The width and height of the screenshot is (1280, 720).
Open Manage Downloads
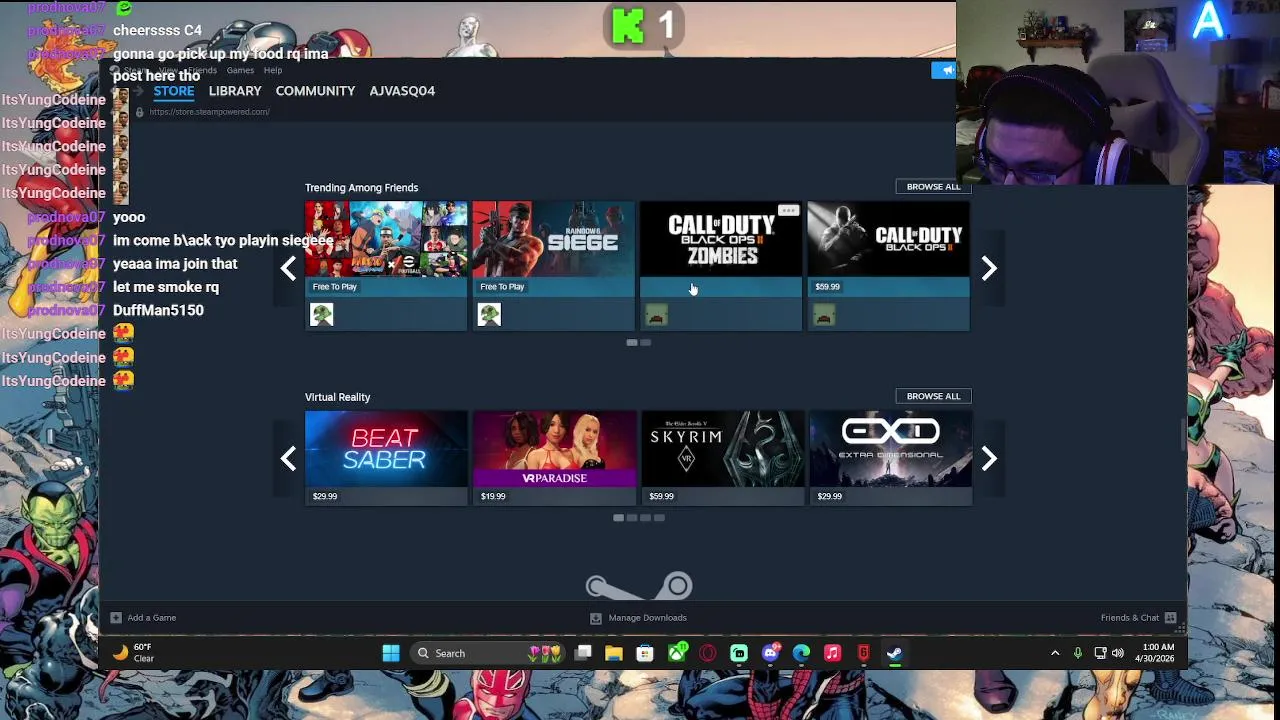tap(648, 618)
